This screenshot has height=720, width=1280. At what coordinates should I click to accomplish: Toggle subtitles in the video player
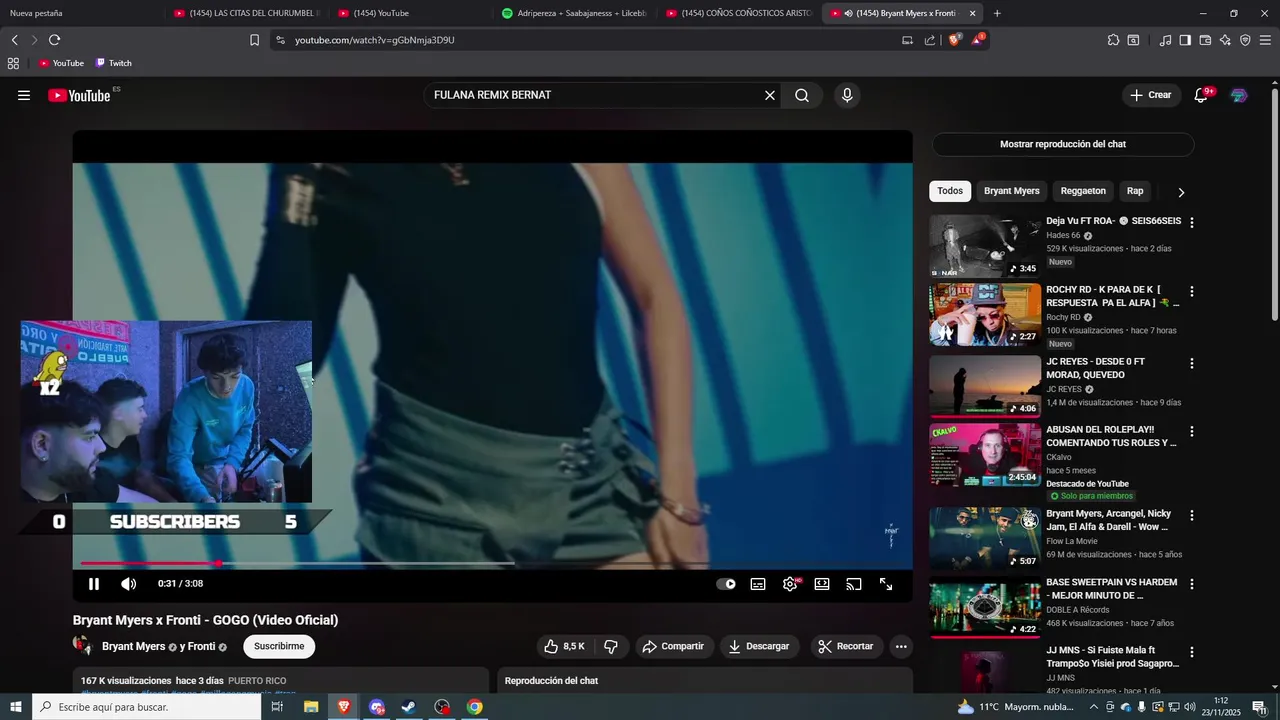(758, 584)
